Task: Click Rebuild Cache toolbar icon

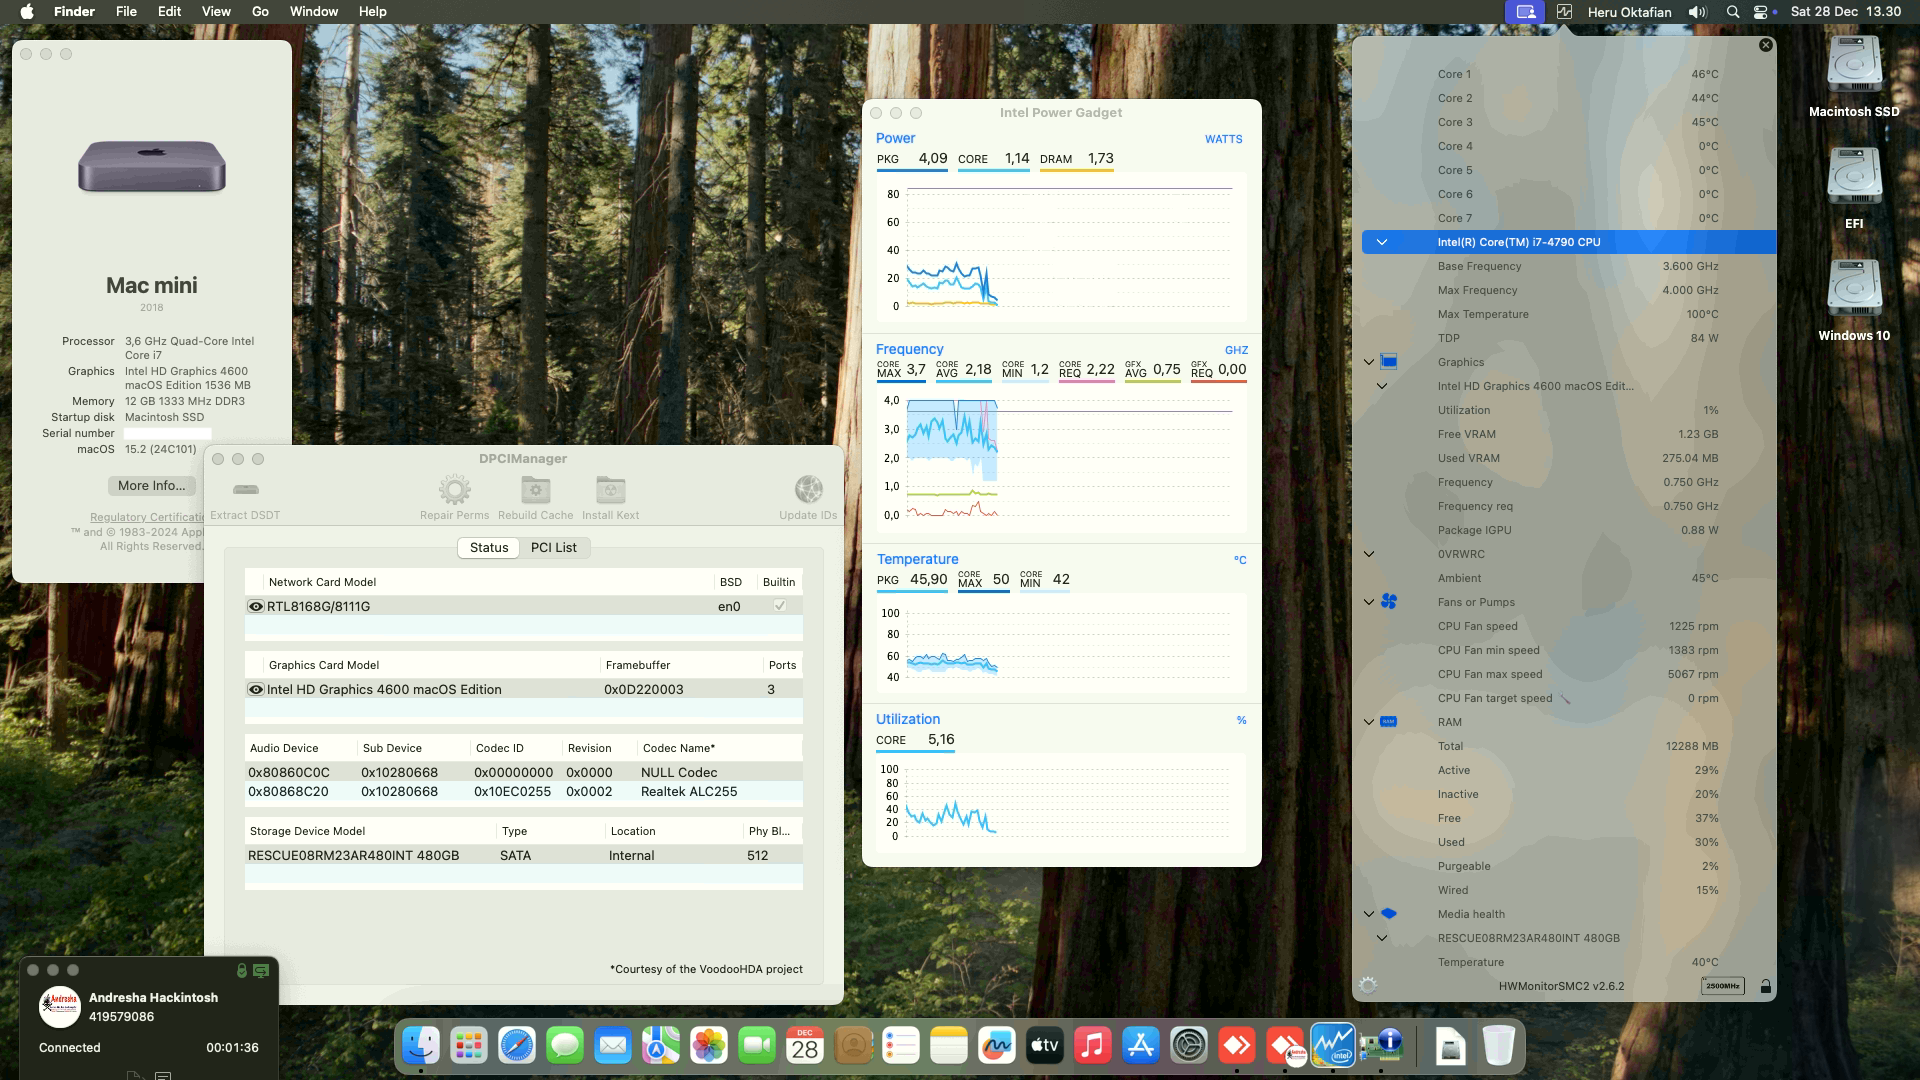Action: (x=536, y=489)
